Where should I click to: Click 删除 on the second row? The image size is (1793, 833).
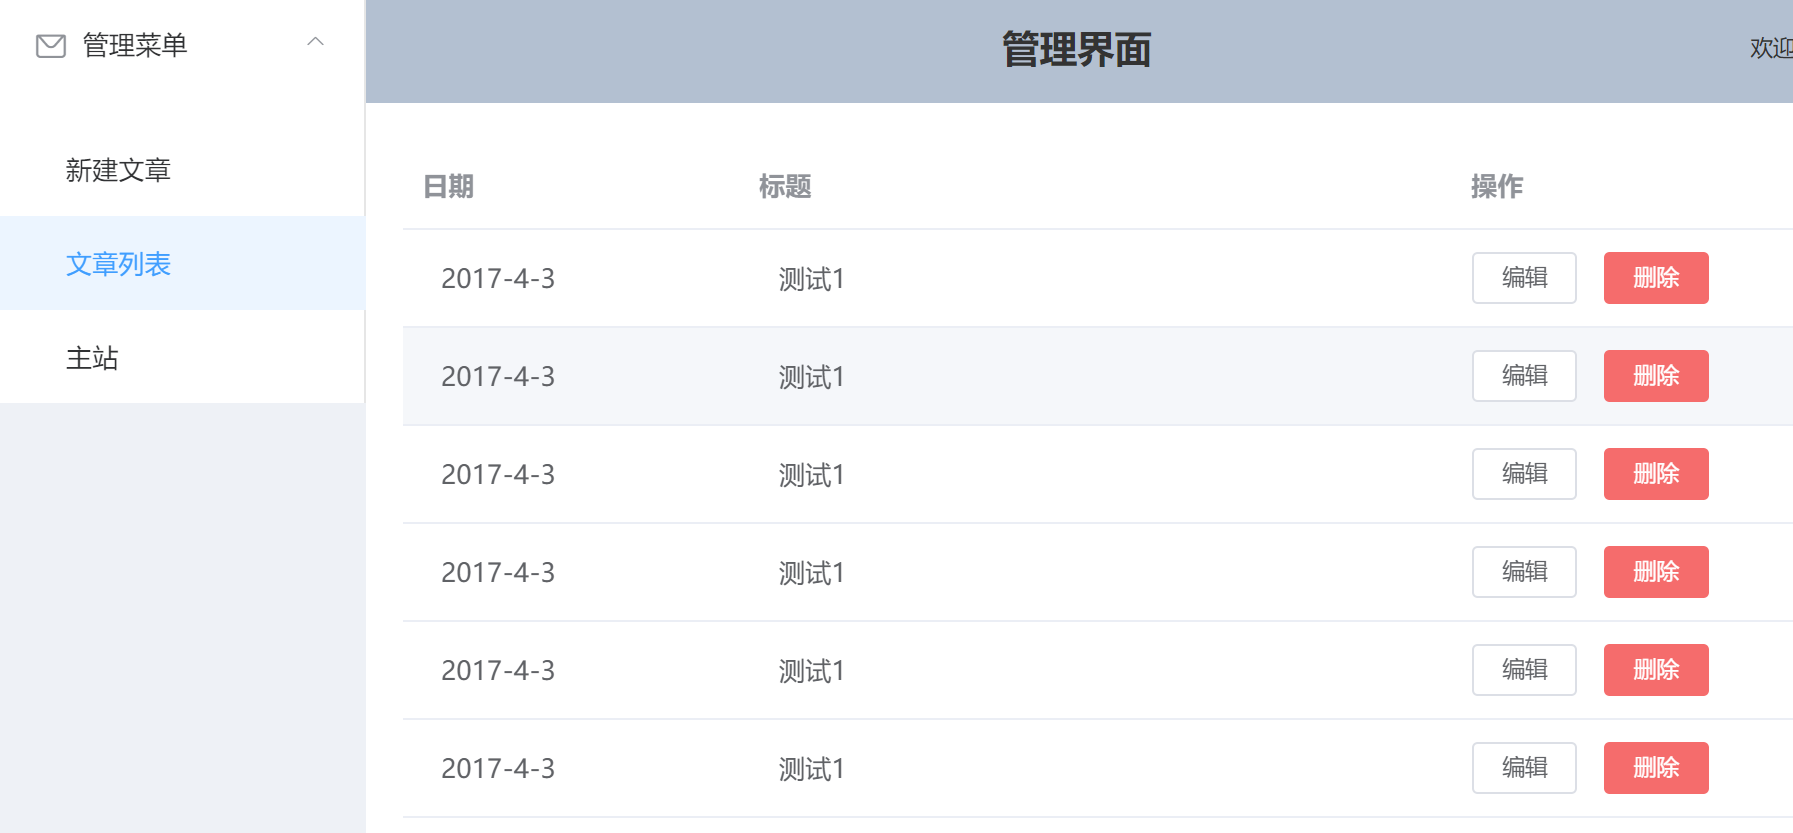tap(1655, 375)
